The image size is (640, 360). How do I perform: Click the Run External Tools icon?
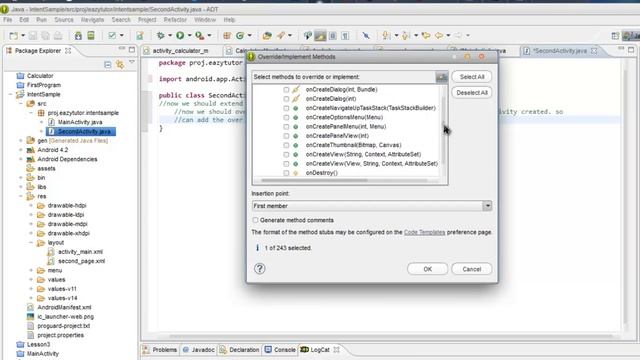(x=200, y=36)
